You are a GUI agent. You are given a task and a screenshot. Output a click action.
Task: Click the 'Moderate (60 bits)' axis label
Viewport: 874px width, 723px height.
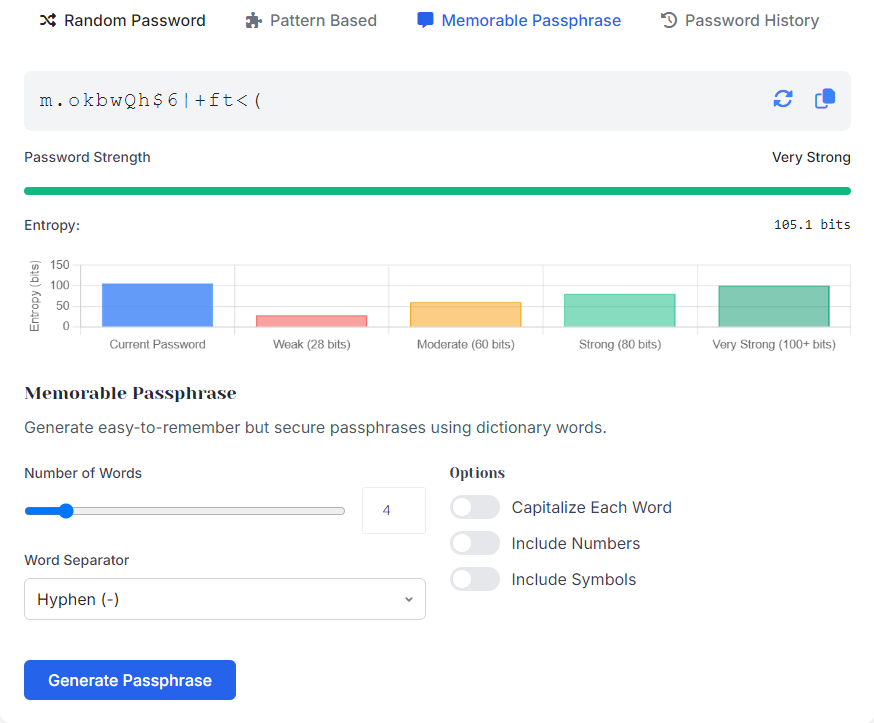[465, 344]
